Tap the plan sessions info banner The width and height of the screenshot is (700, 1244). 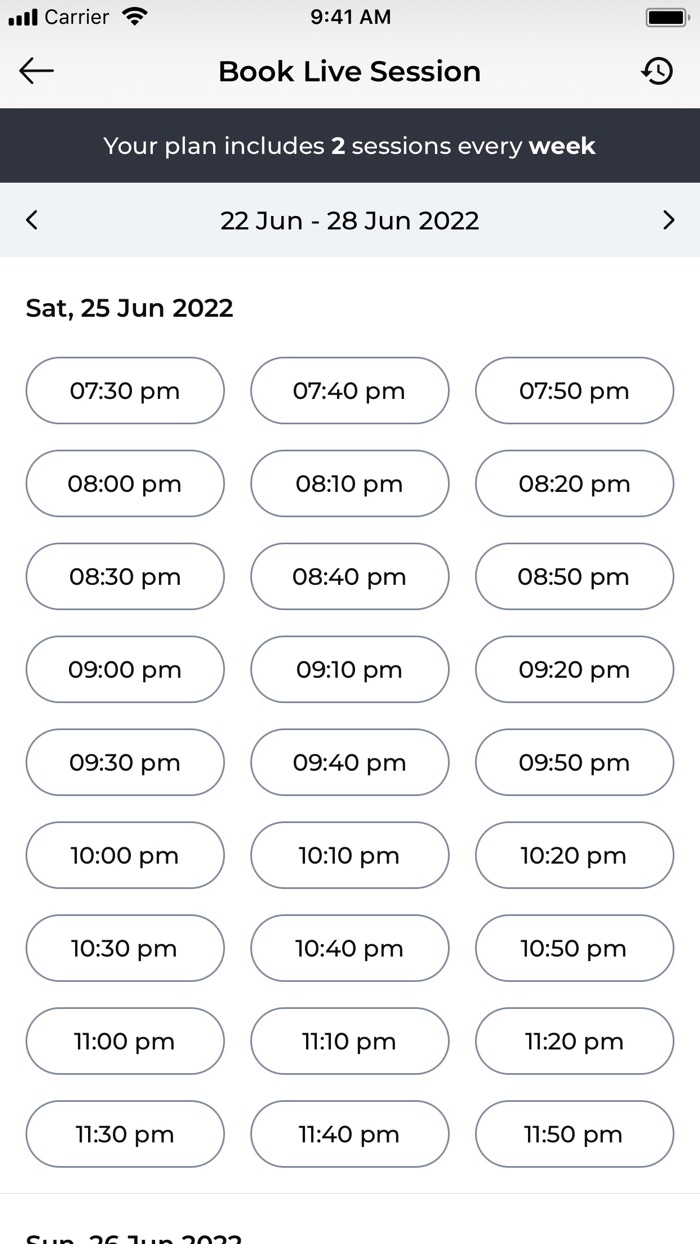click(350, 146)
